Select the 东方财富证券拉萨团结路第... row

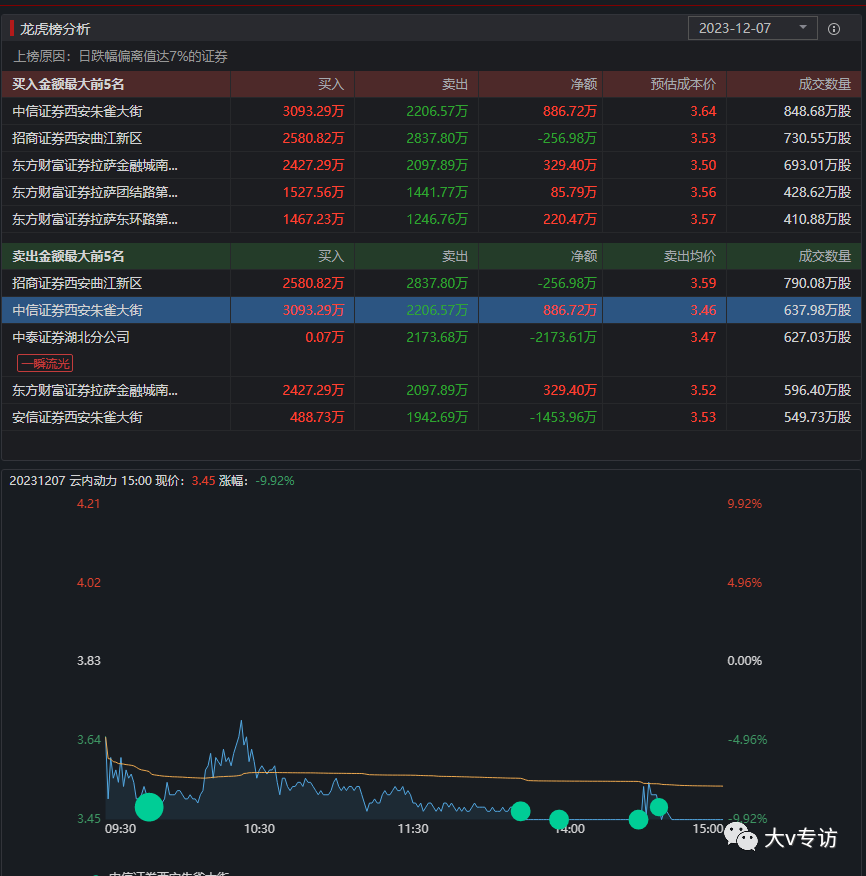point(431,192)
